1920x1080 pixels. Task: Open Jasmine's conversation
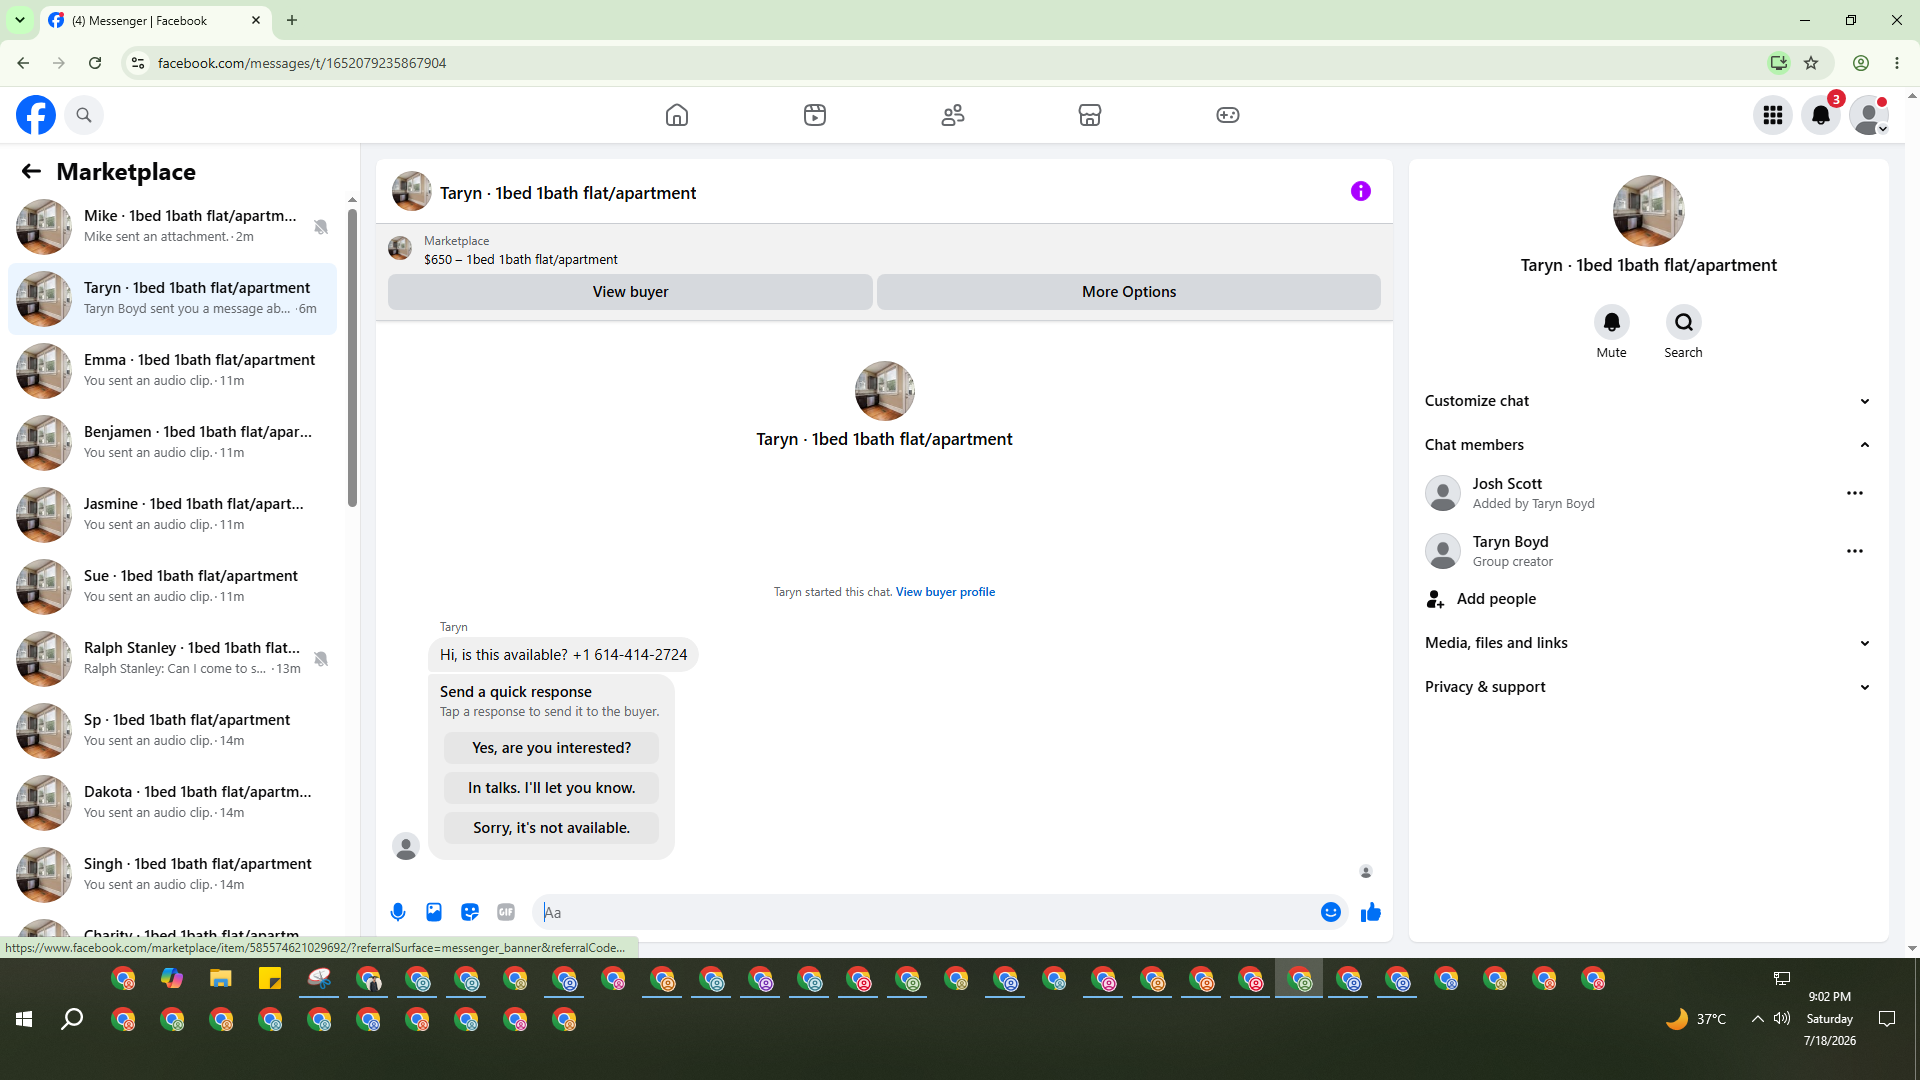(172, 514)
